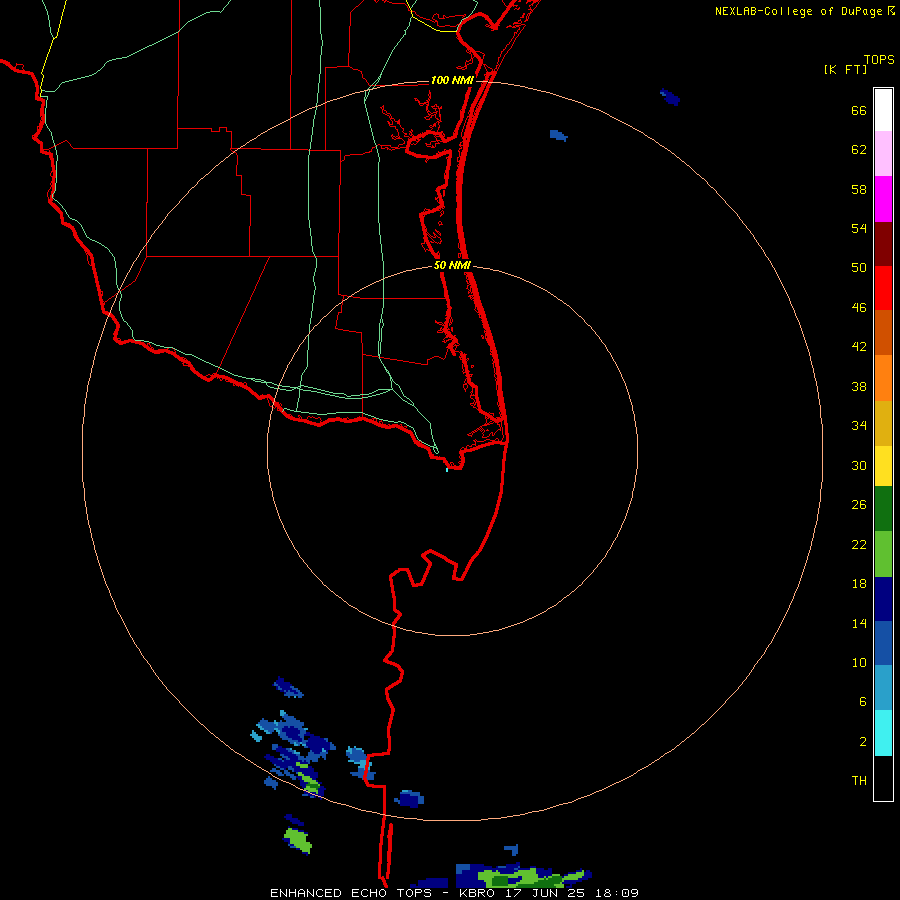Click the legend value '30'
The width and height of the screenshot is (900, 900).
click(x=859, y=465)
